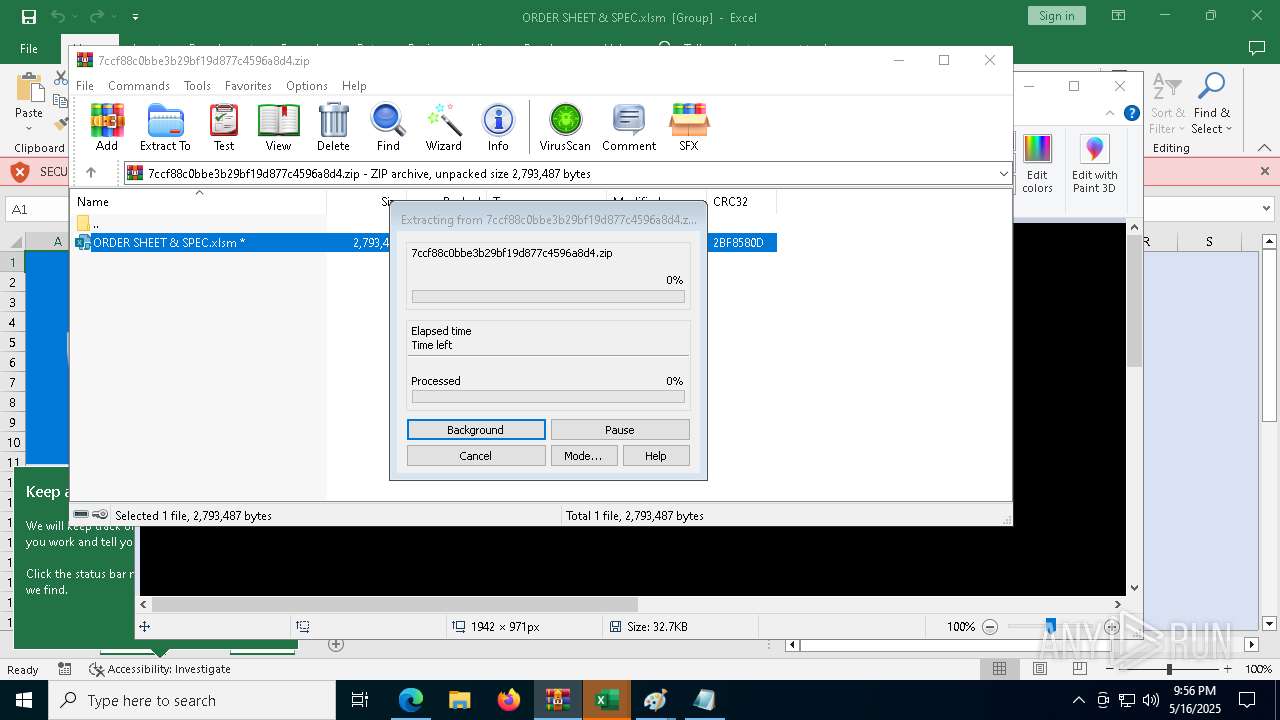The image size is (1280, 720).
Task: Switch to Normal view in Excel
Action: [999, 669]
